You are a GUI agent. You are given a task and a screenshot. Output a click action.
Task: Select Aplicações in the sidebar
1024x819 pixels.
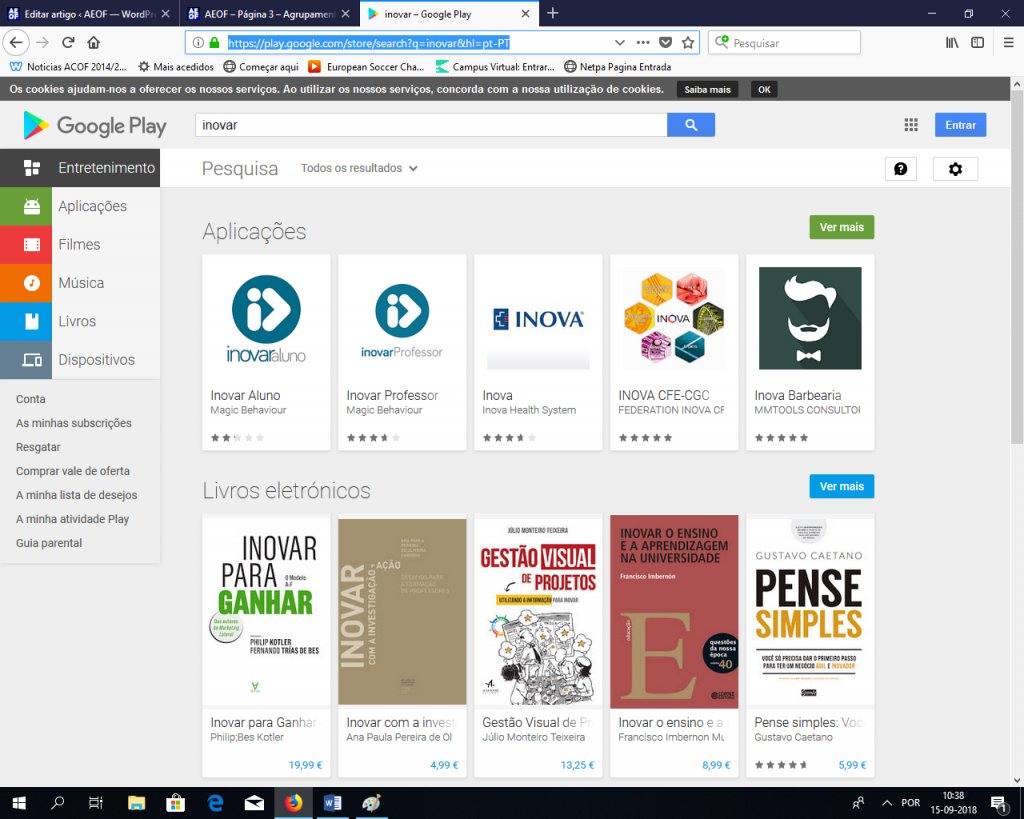tap(80, 206)
